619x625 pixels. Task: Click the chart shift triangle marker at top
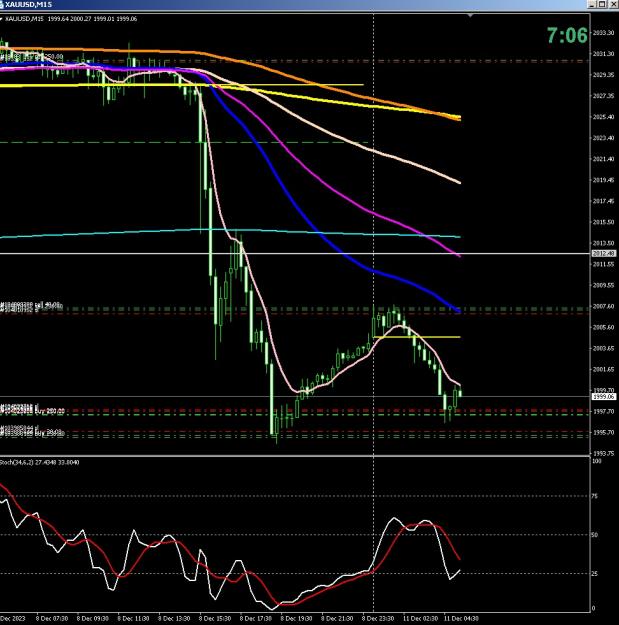pyautogui.click(x=470, y=15)
